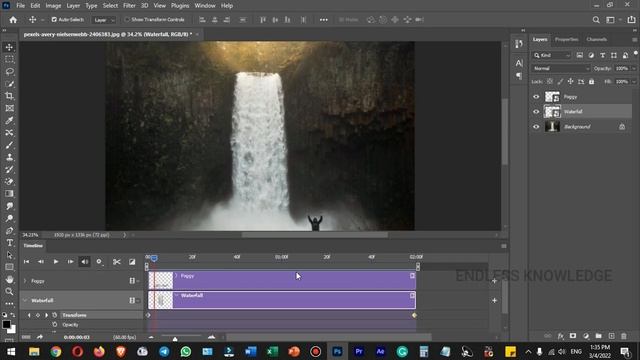Play the timeline
This screenshot has height=360, width=640.
point(56,262)
